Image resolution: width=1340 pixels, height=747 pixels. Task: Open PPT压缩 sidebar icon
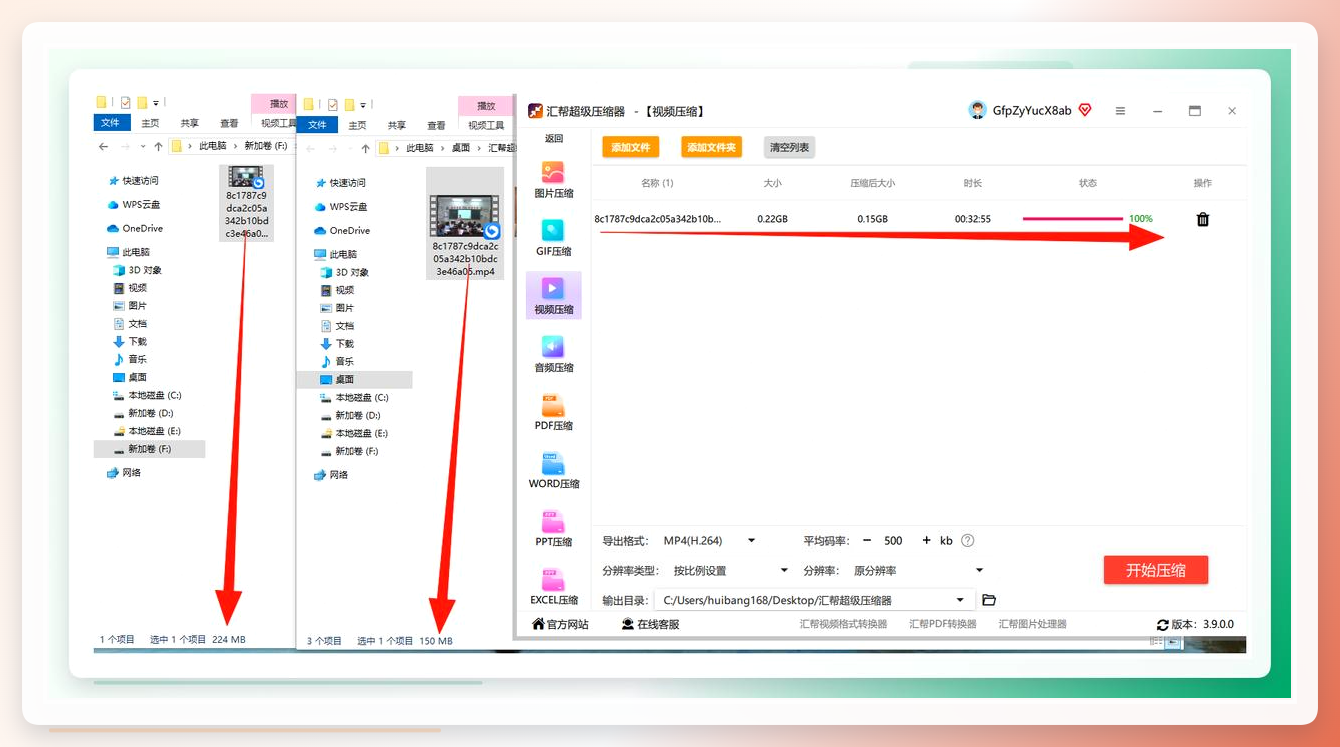[x=553, y=528]
